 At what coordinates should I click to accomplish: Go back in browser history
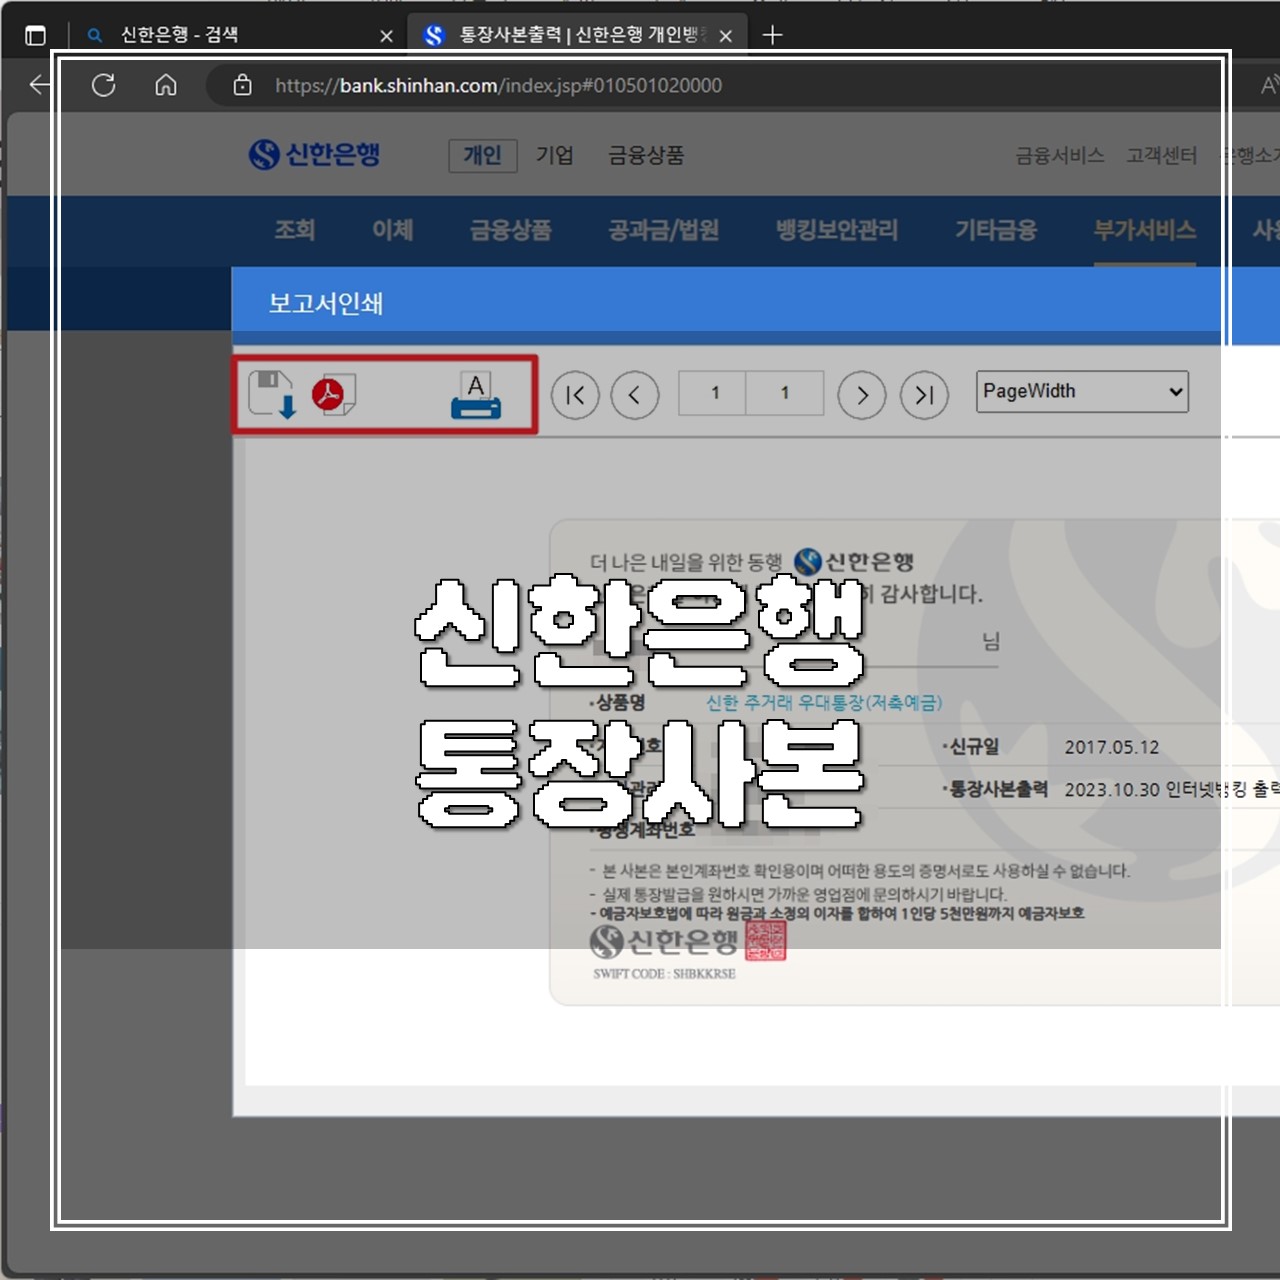point(40,85)
